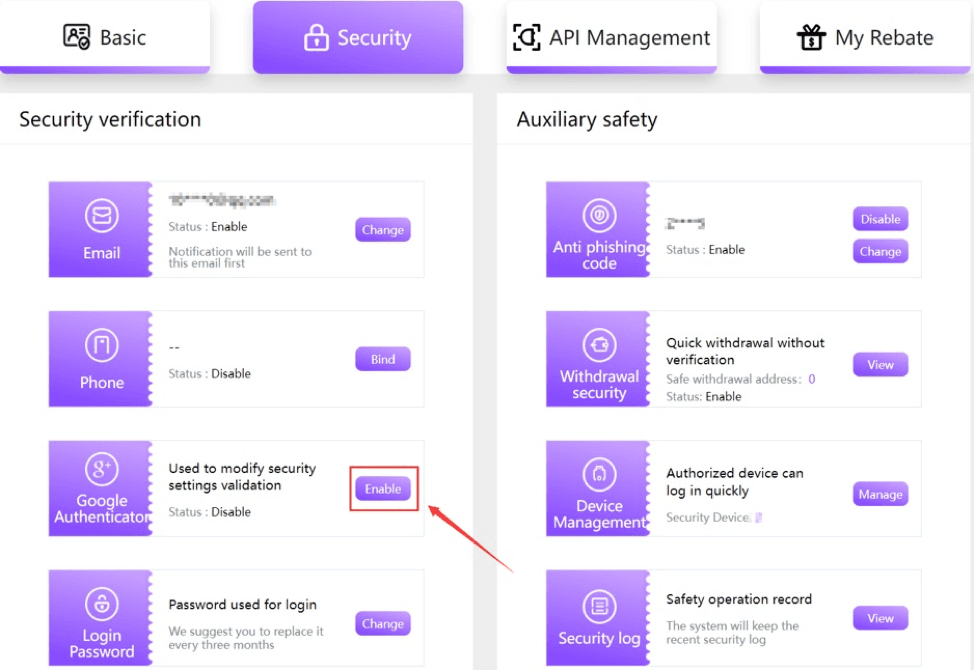The image size is (974, 670).
Task: Click the Phone icon tile
Action: pos(101,347)
